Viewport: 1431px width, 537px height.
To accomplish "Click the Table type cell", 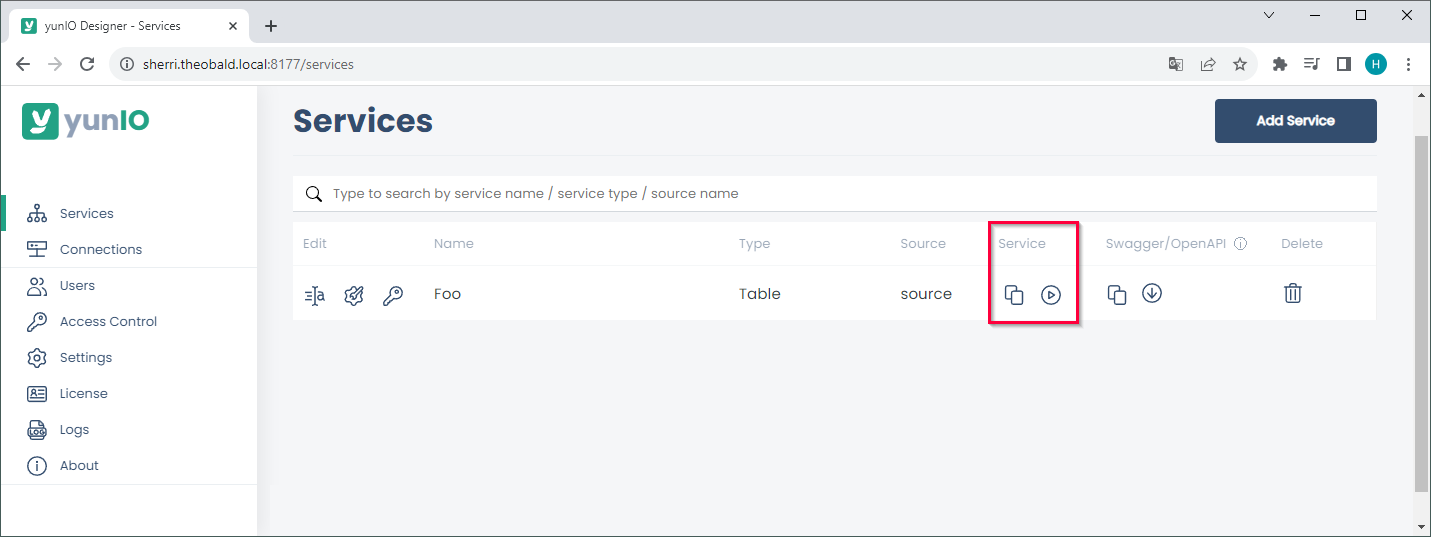I will point(760,294).
